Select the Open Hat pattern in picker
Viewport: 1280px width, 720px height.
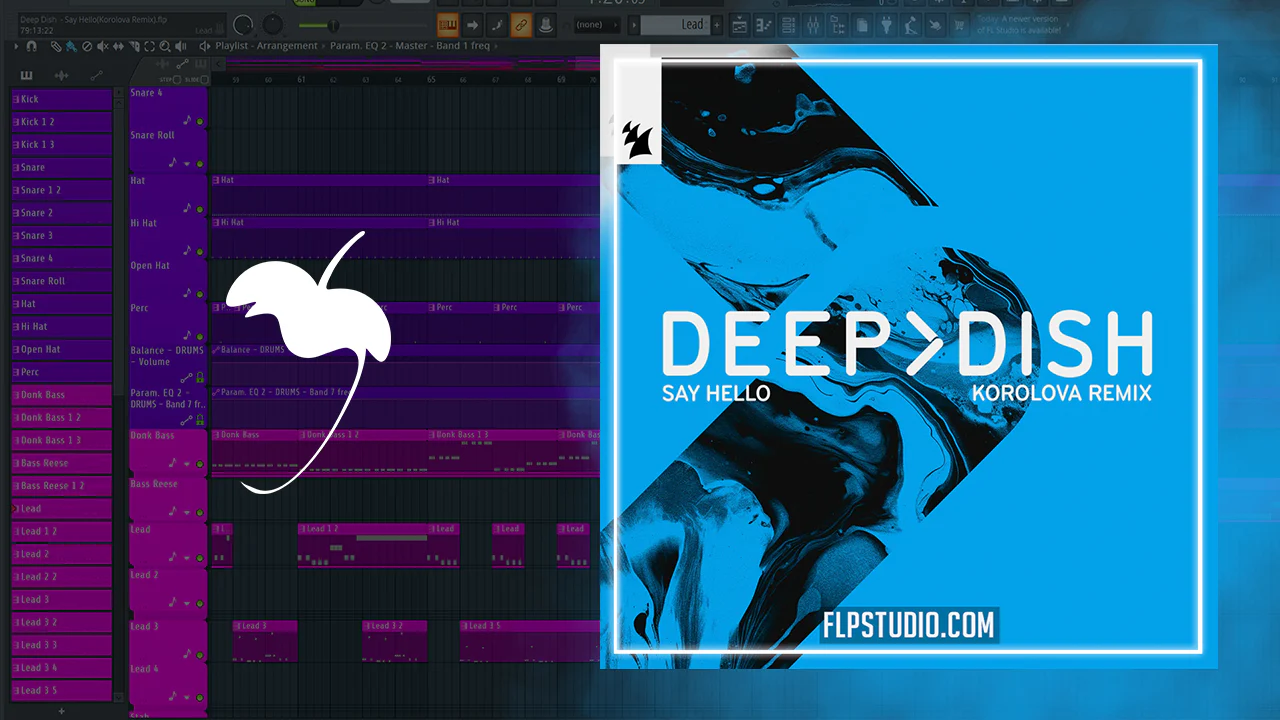61,349
